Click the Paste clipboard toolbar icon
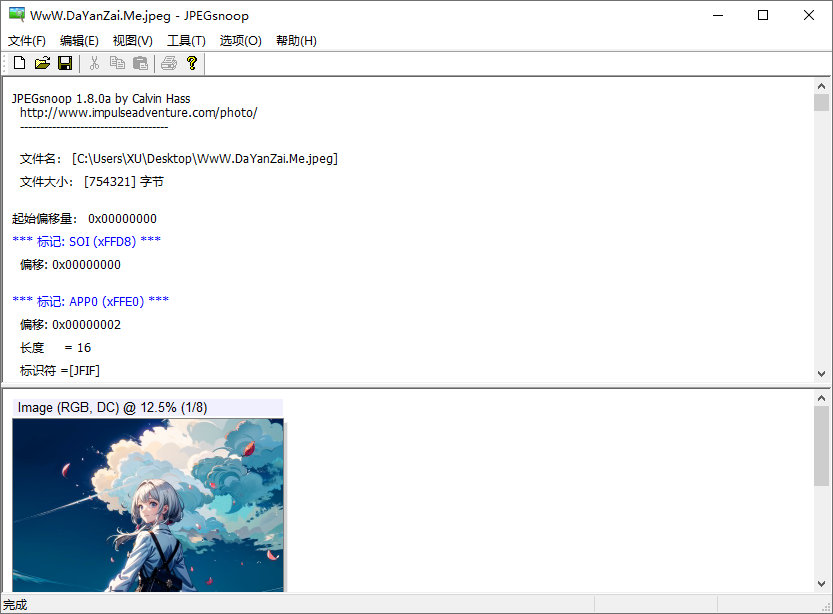Image resolution: width=833 pixels, height=614 pixels. (140, 63)
